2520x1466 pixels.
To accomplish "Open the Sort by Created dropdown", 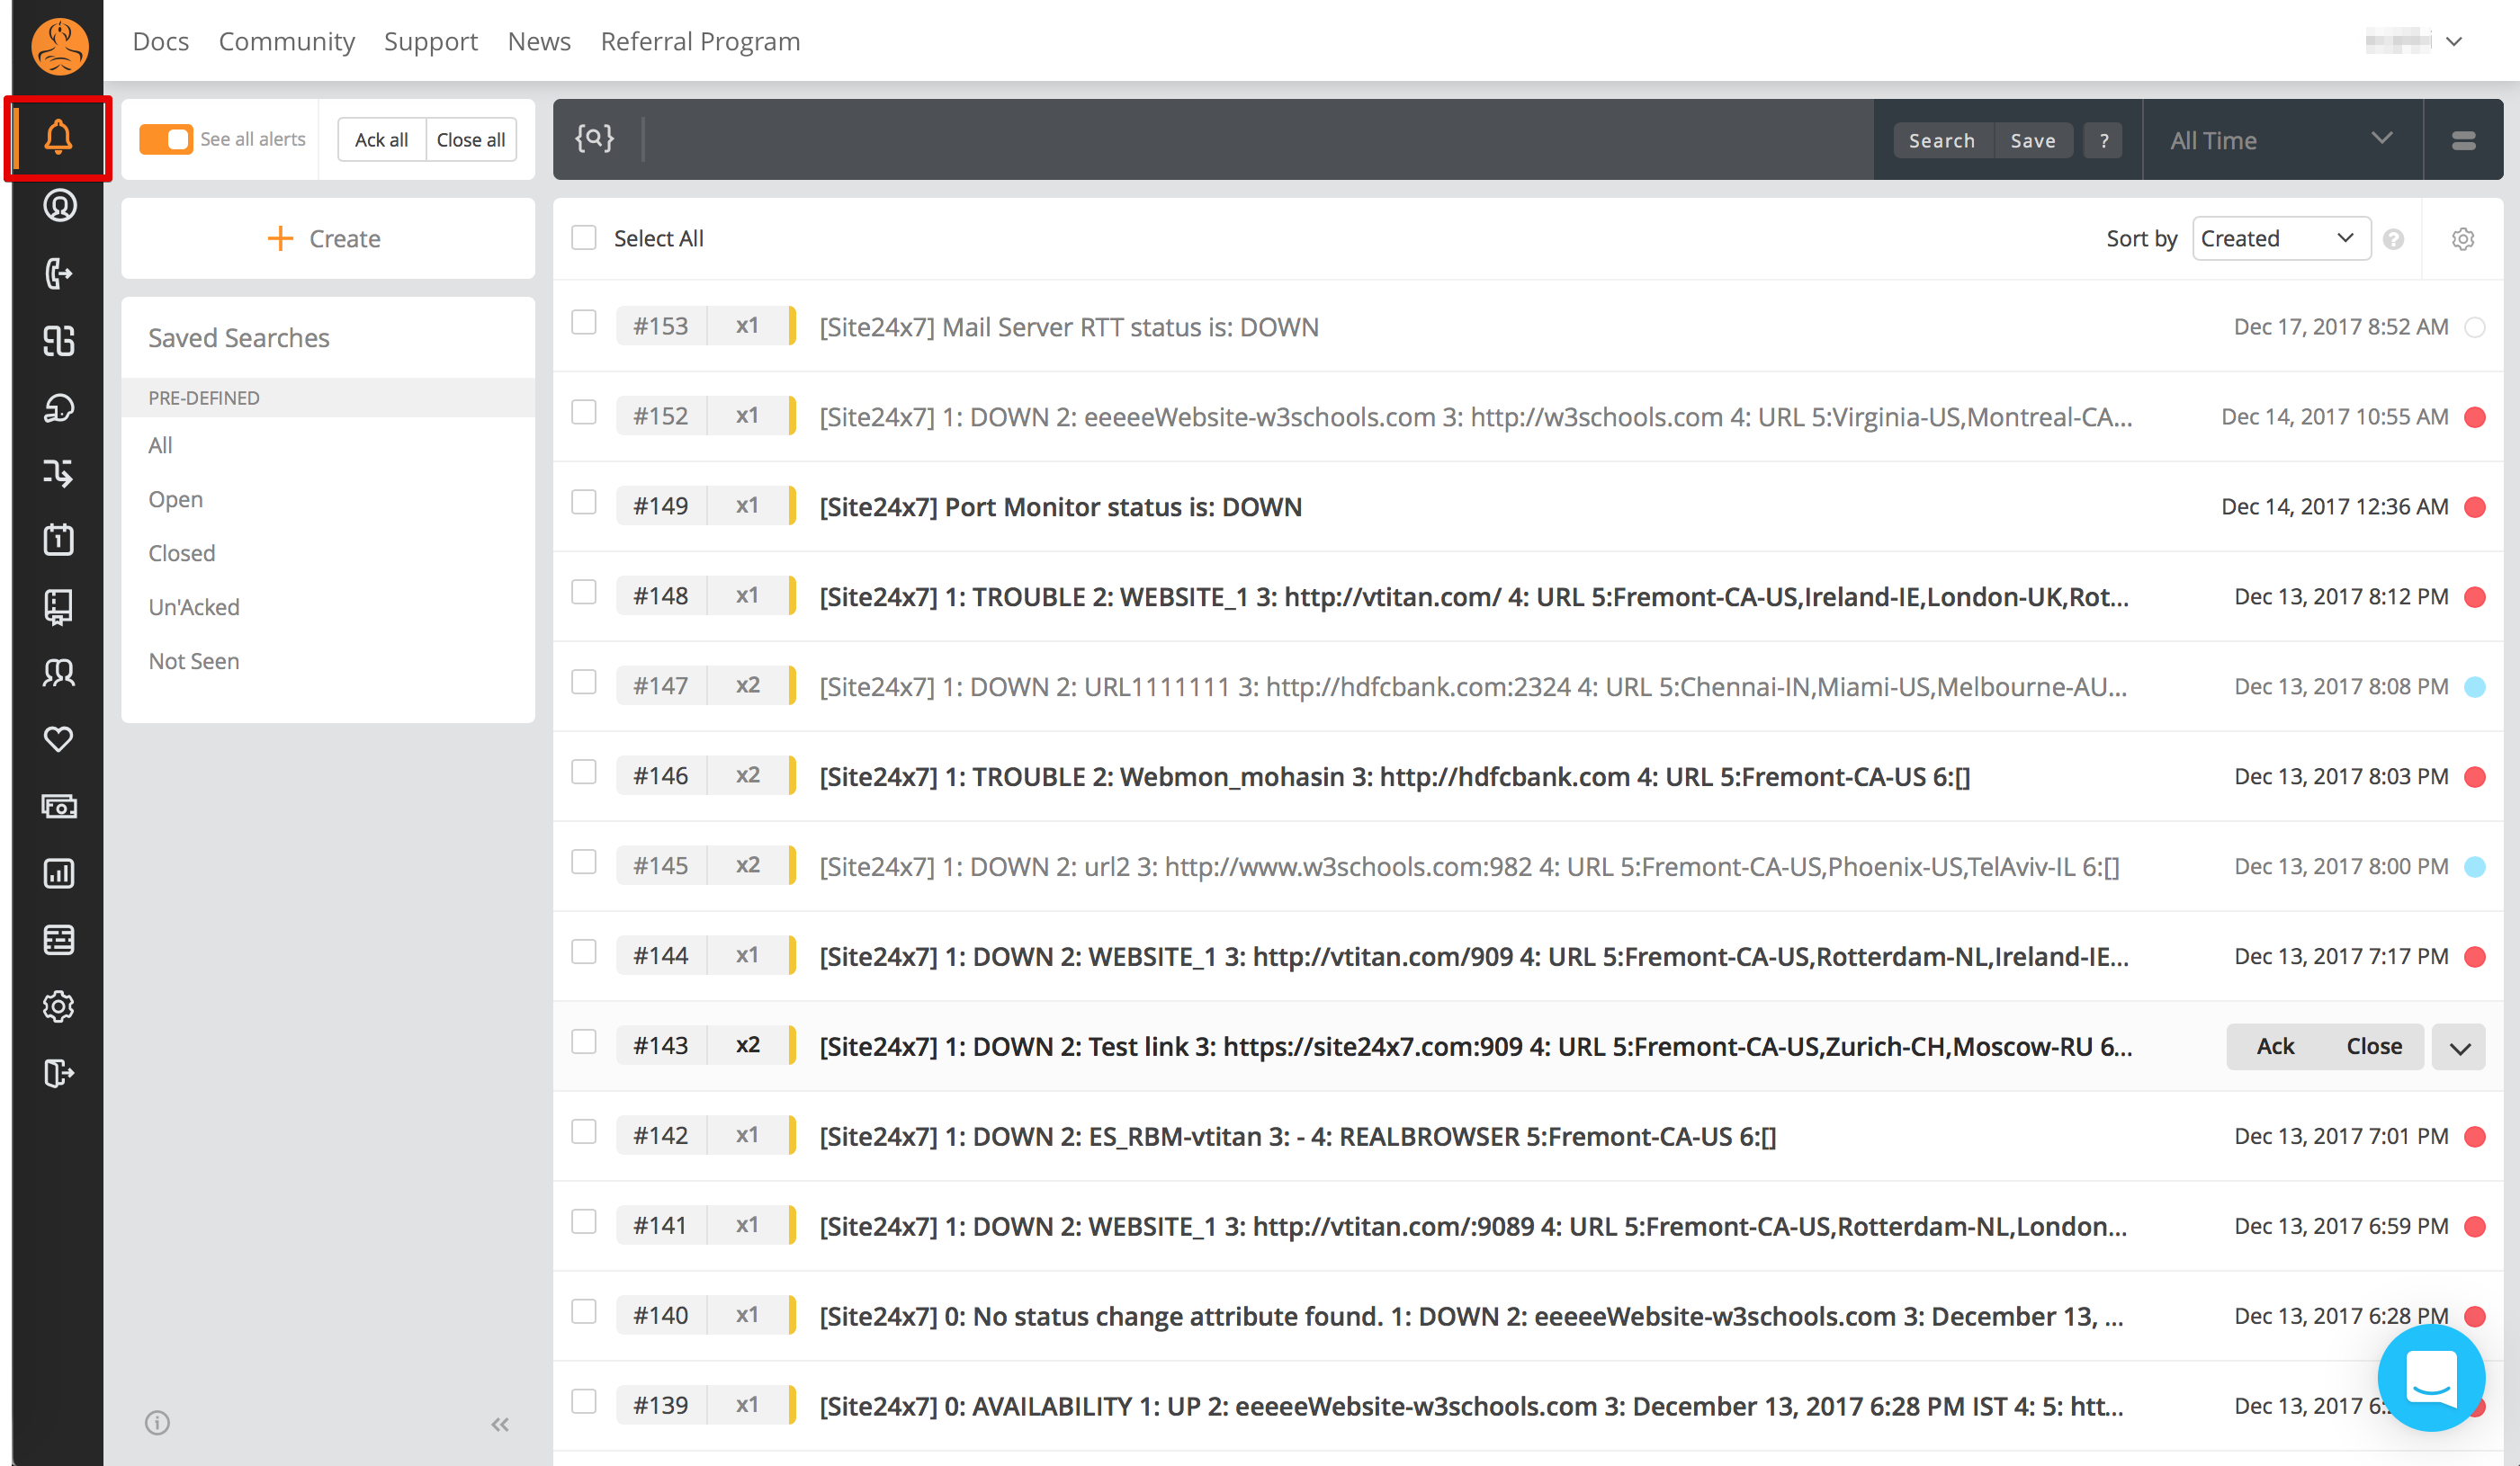I will pos(2280,239).
